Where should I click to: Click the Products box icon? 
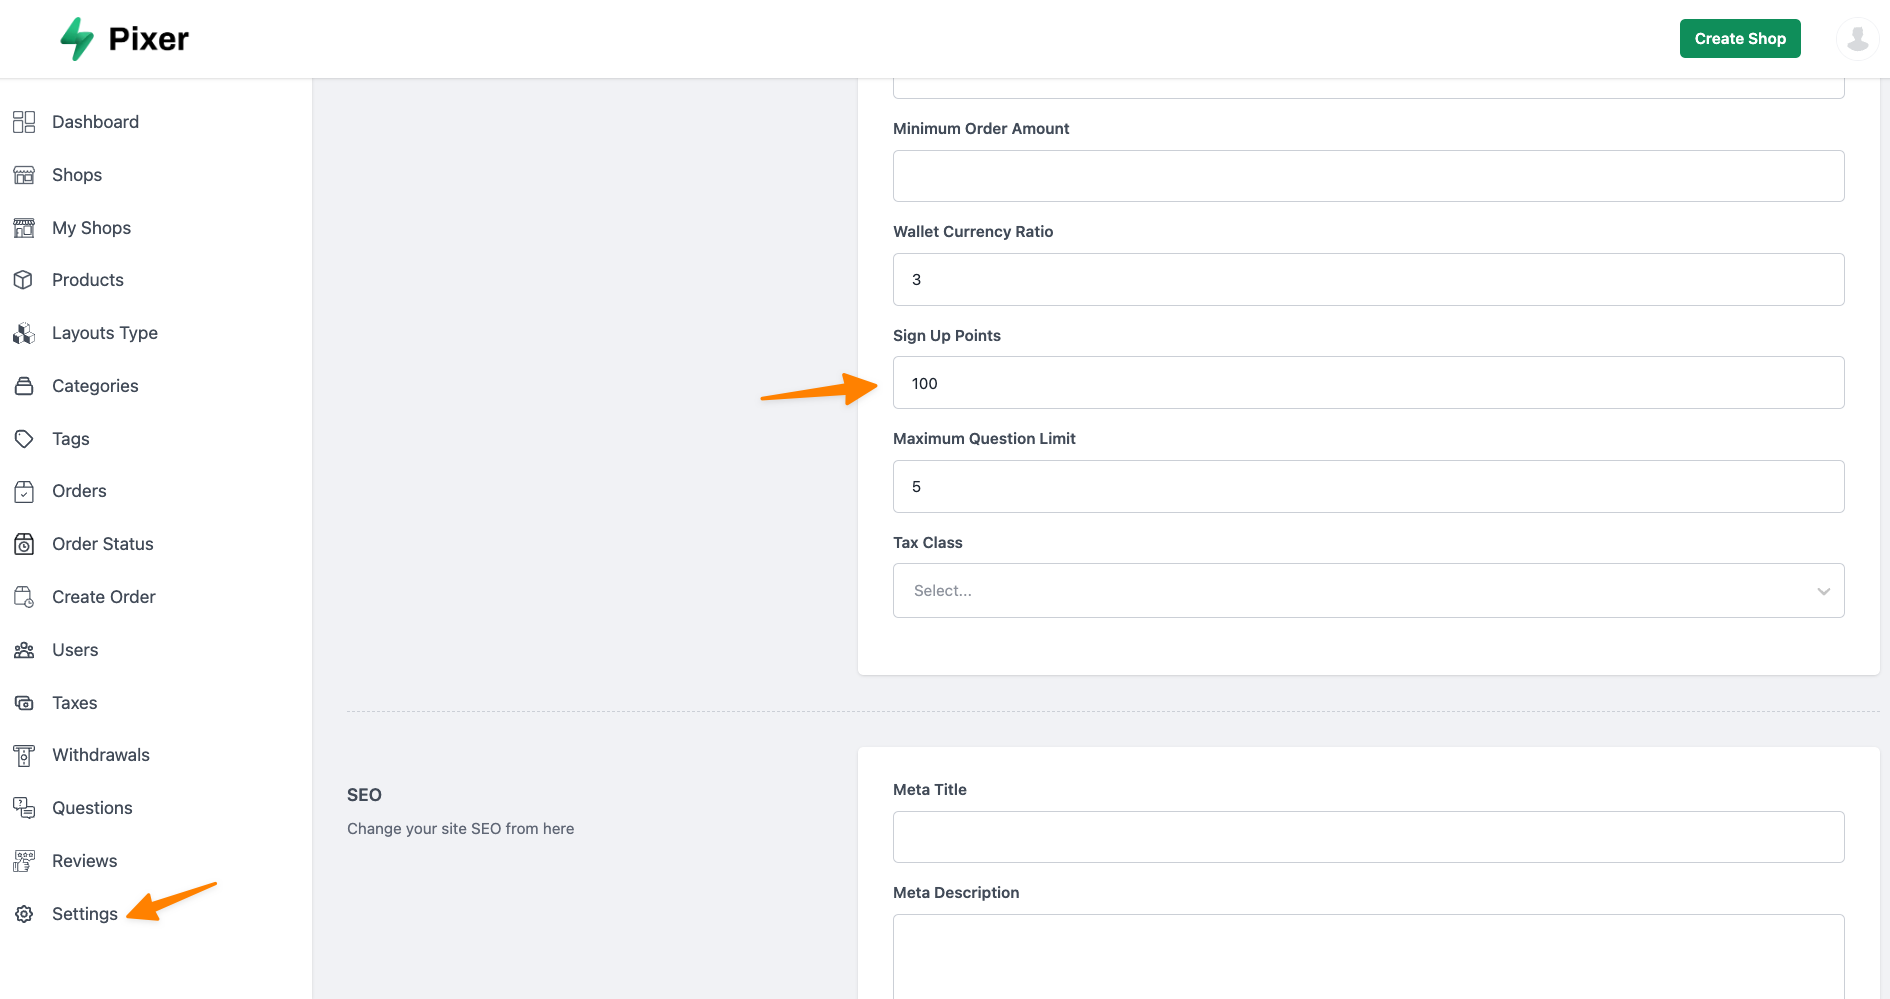click(x=24, y=280)
